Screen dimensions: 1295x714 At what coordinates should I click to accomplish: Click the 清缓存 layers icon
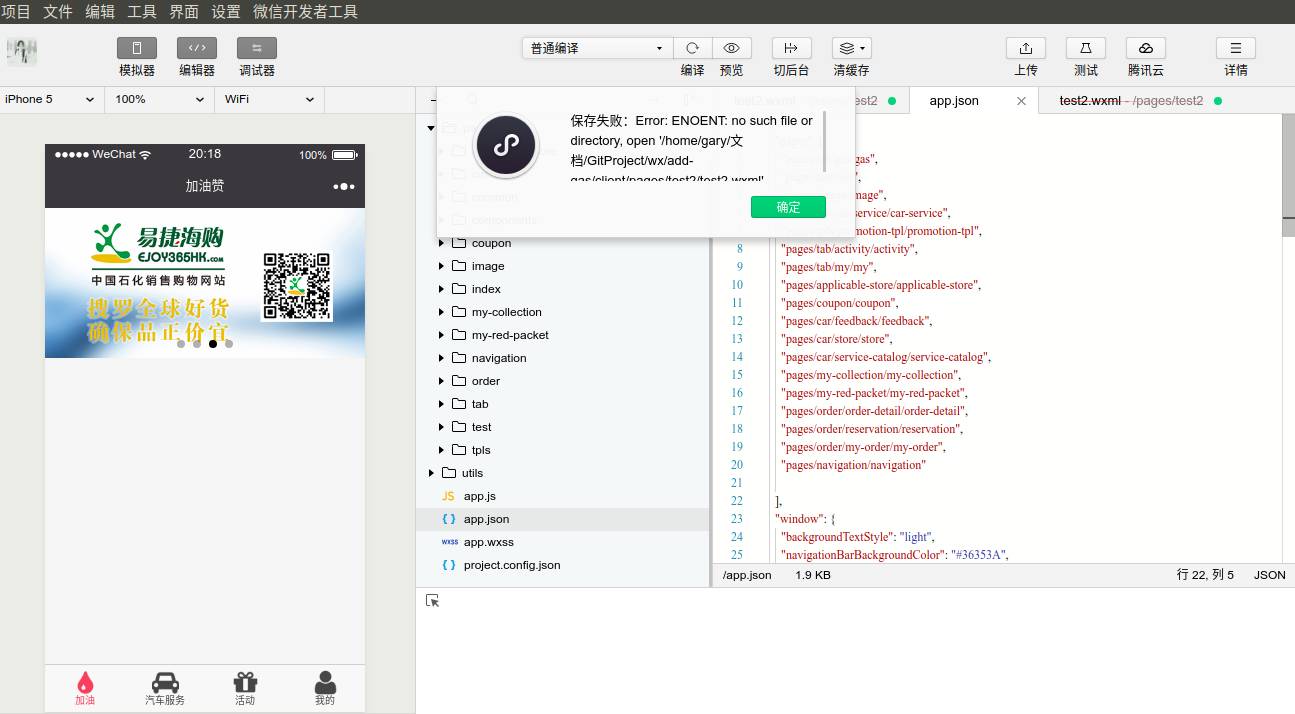click(x=851, y=48)
